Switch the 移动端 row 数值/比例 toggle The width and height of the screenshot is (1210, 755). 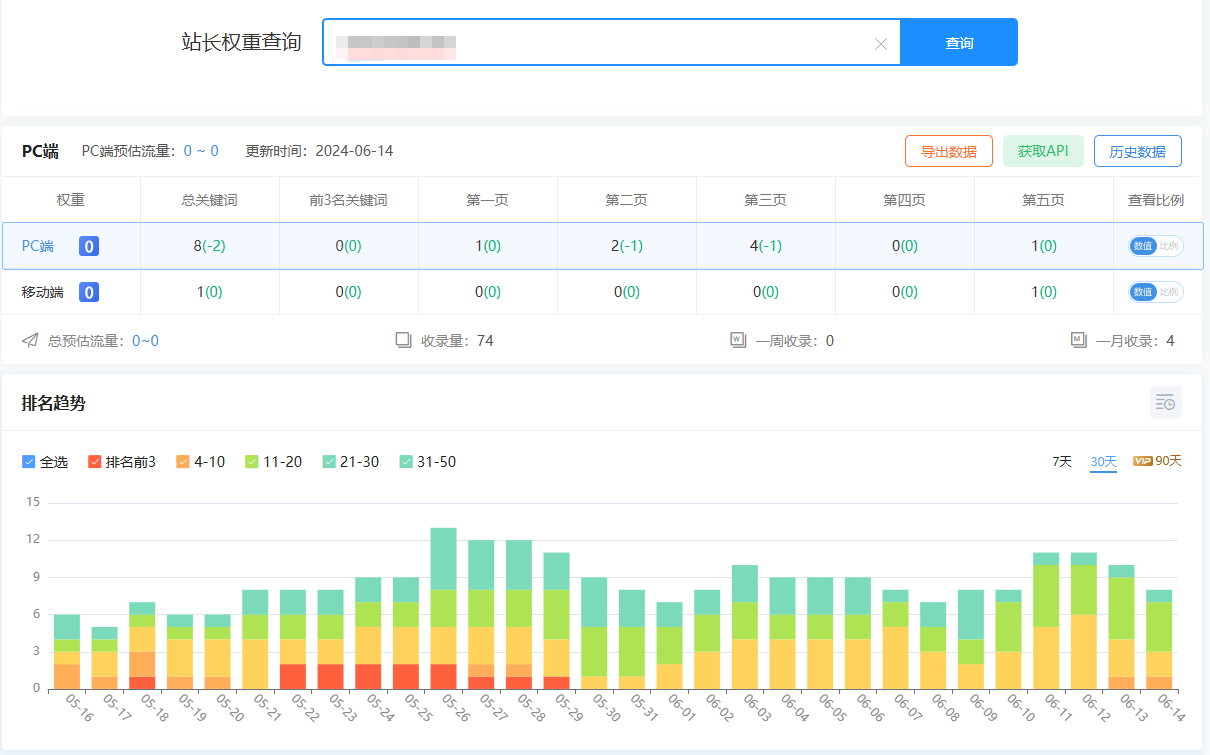1156,292
